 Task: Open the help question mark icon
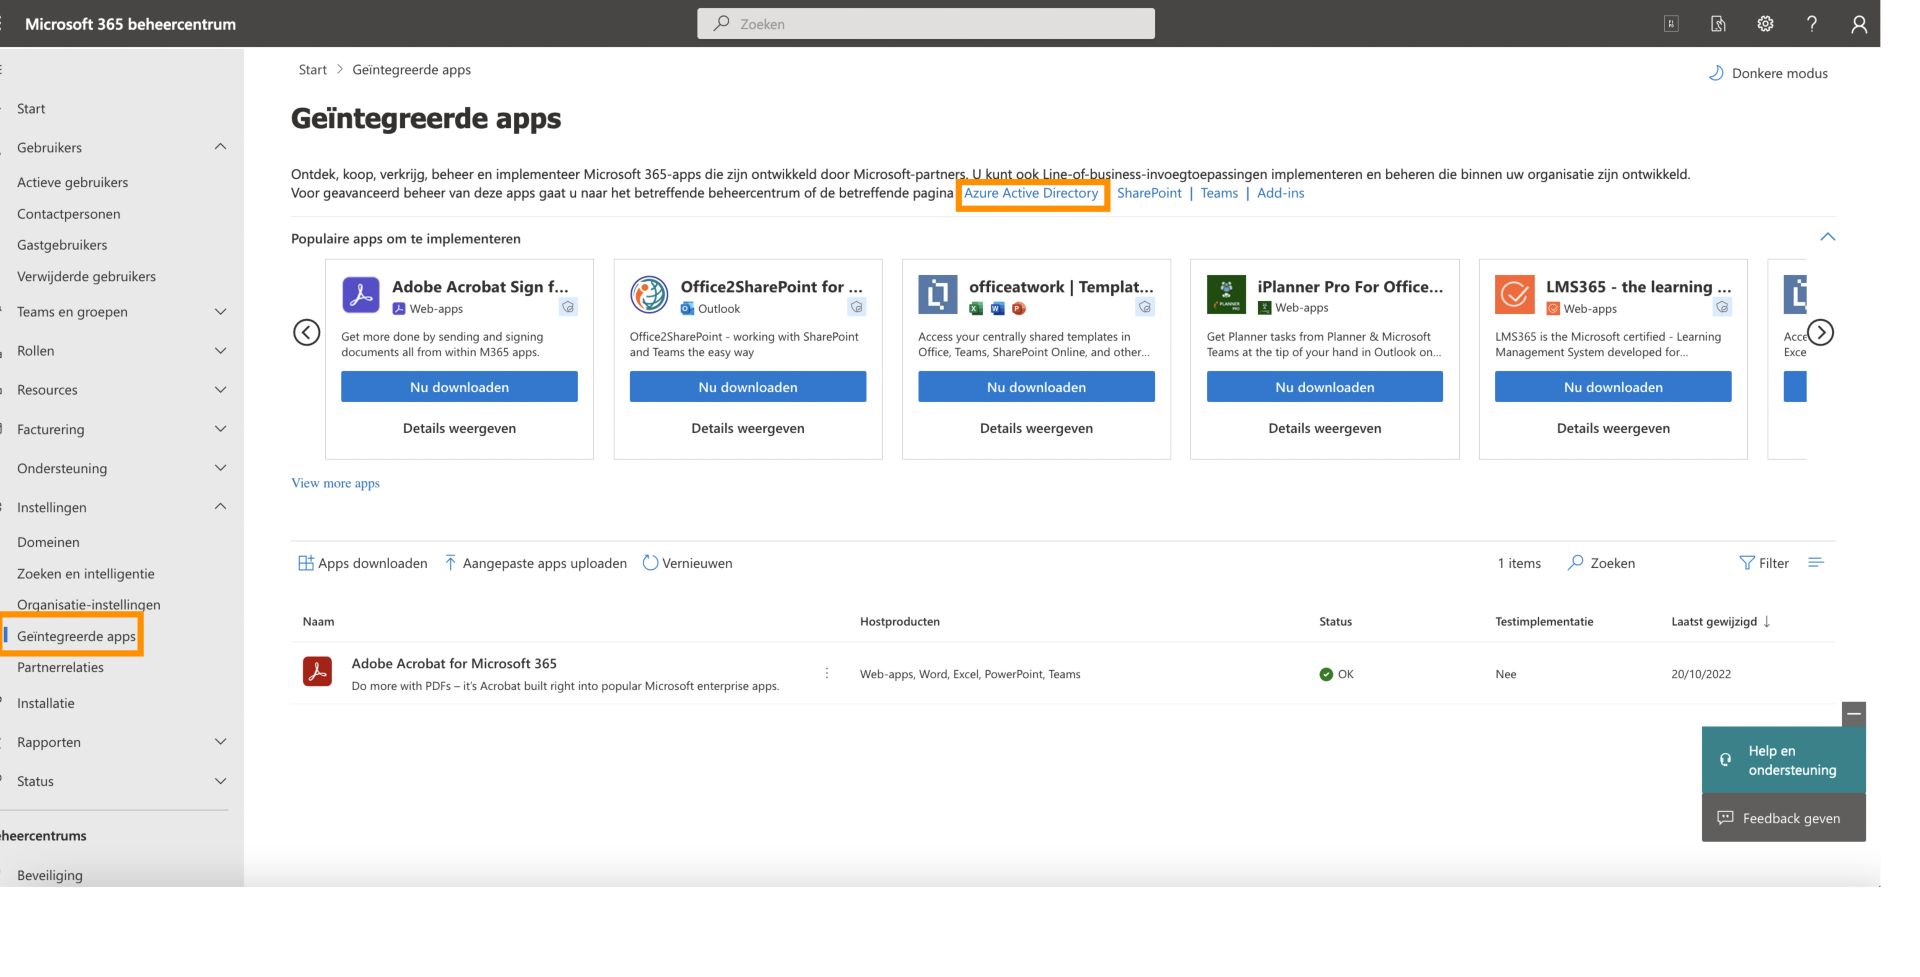pyautogui.click(x=1811, y=24)
